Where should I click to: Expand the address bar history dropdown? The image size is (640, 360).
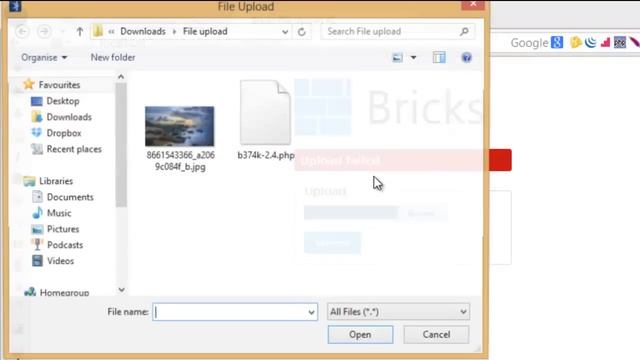[x=285, y=31]
